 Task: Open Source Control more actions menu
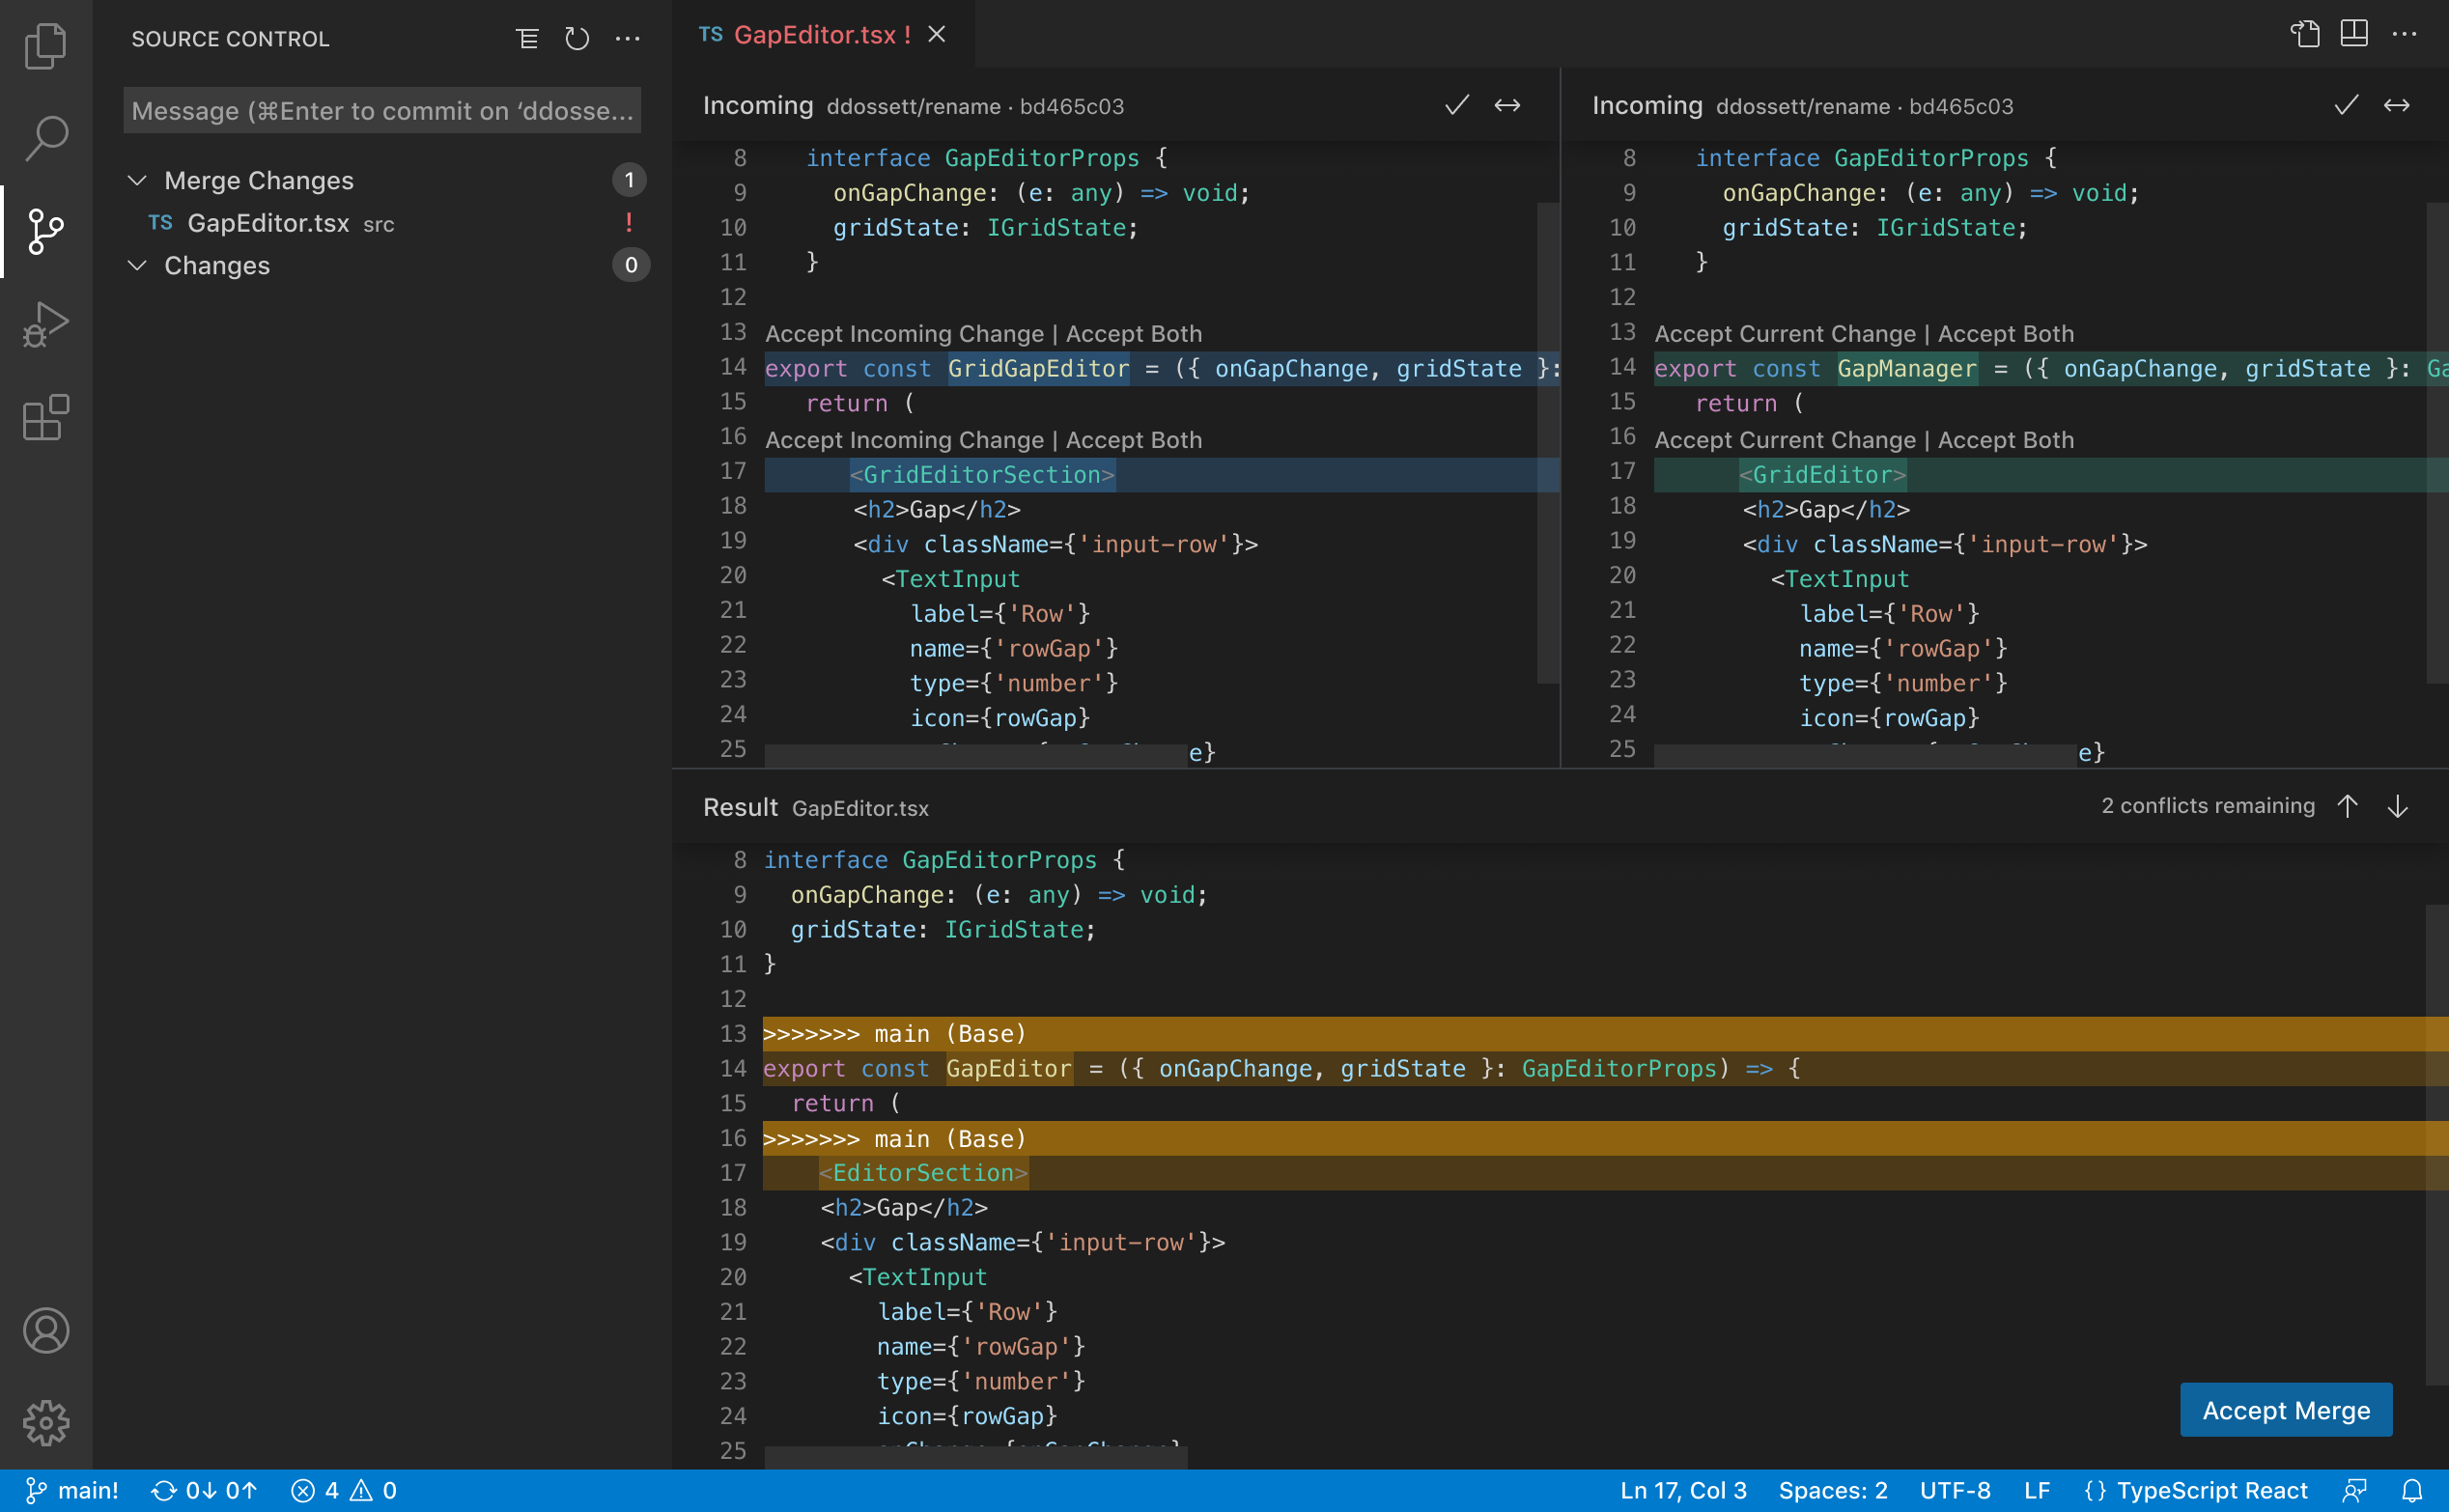628,39
